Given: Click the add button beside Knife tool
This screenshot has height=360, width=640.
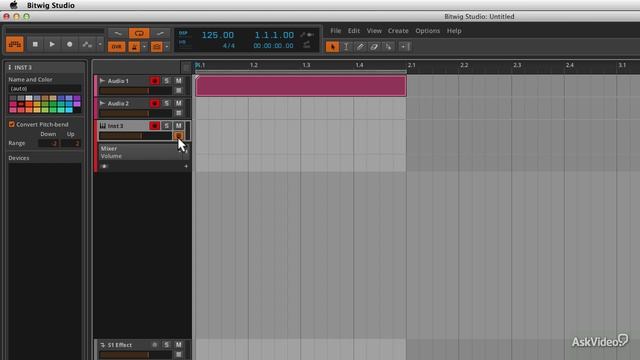Looking at the screenshot, I should click(404, 47).
